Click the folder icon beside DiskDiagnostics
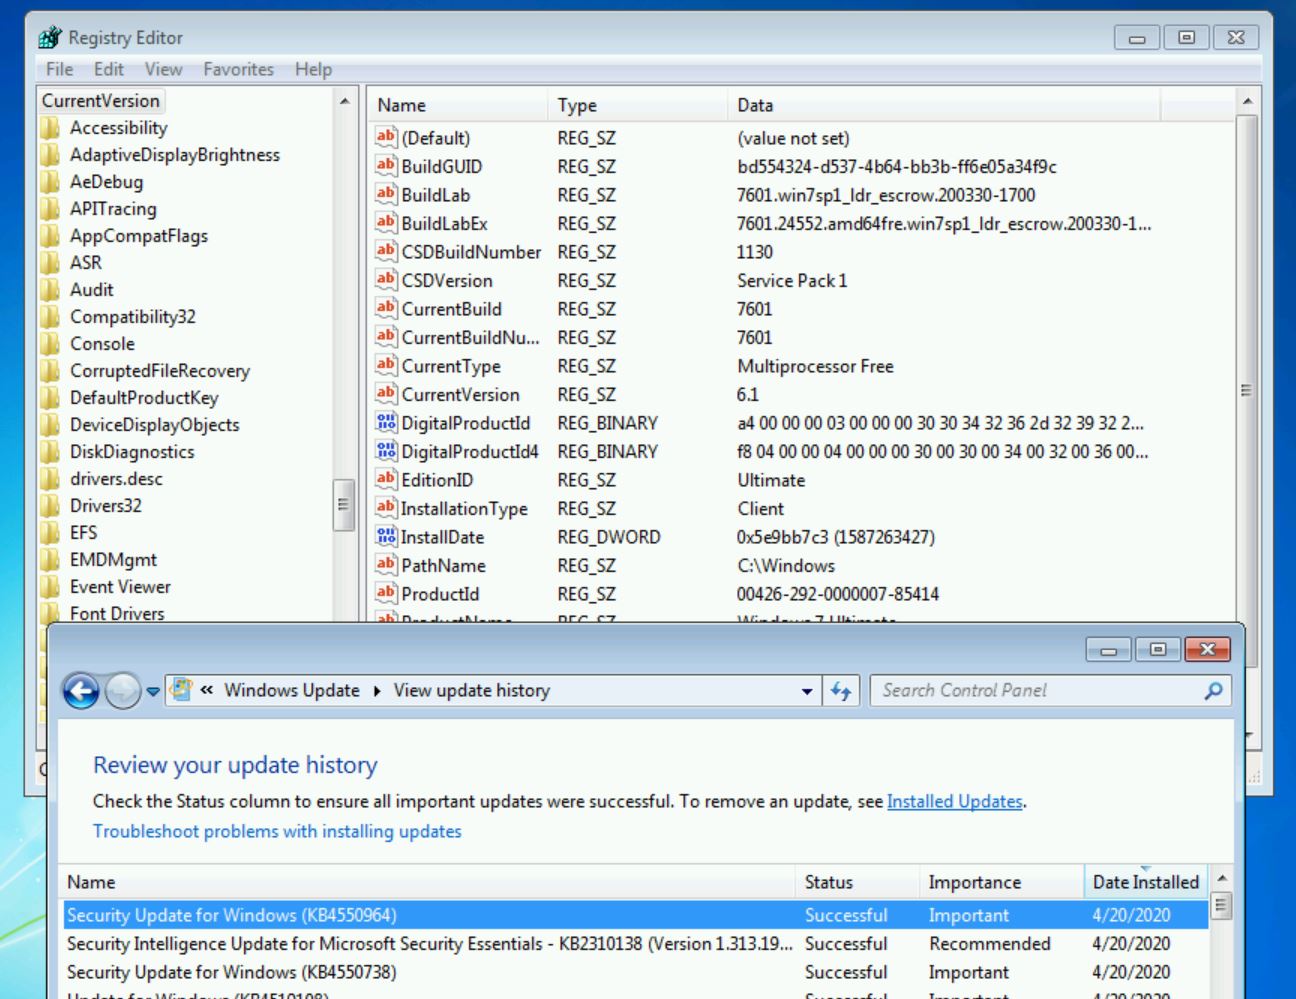Image resolution: width=1296 pixels, height=999 pixels. pos(50,452)
